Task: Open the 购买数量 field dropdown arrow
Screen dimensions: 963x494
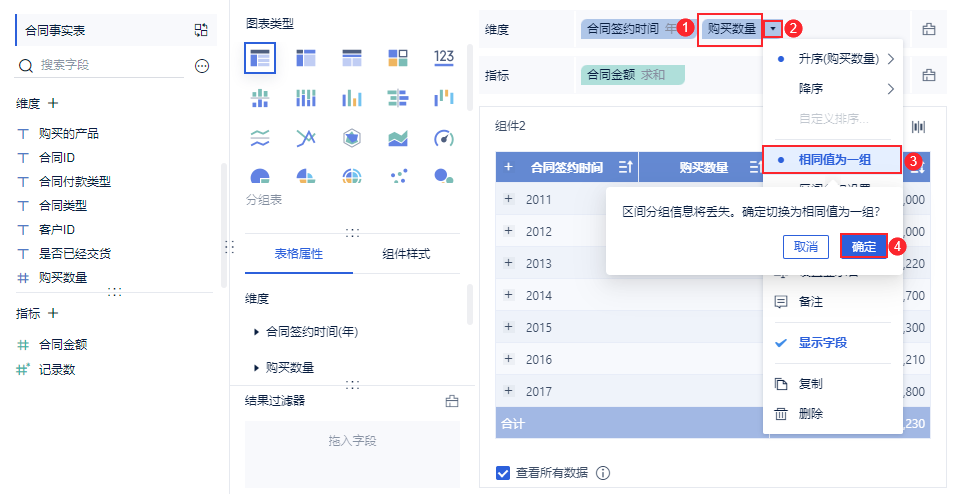Action: click(773, 28)
